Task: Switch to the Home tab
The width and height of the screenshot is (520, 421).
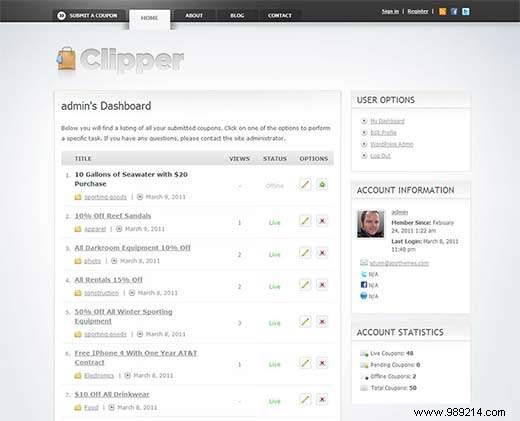Action: [149, 18]
